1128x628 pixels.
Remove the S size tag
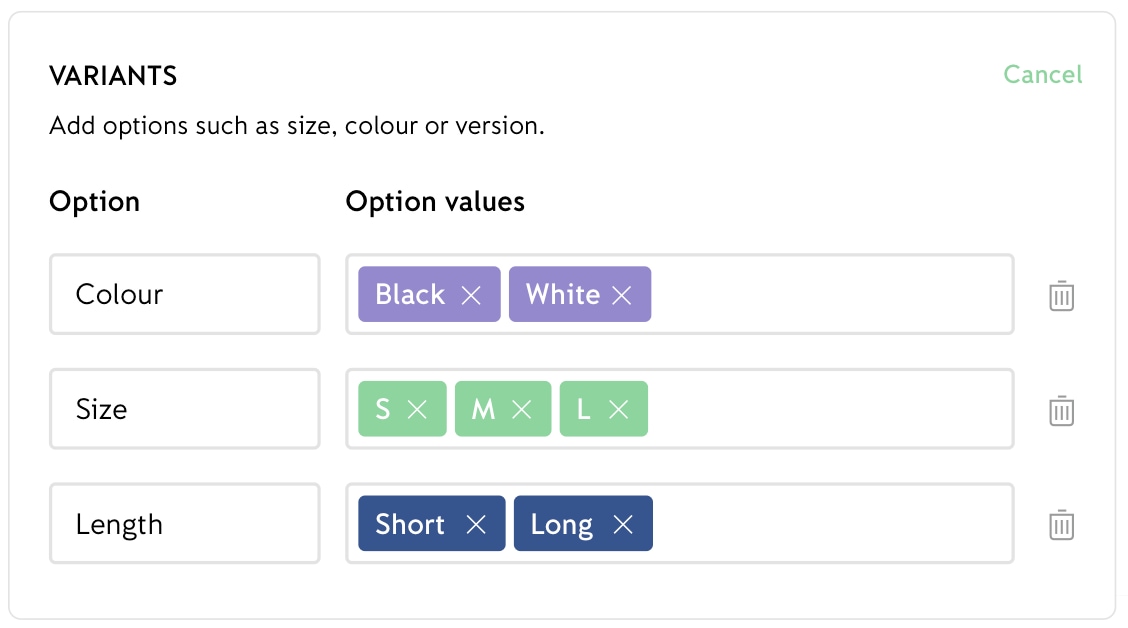(x=417, y=409)
